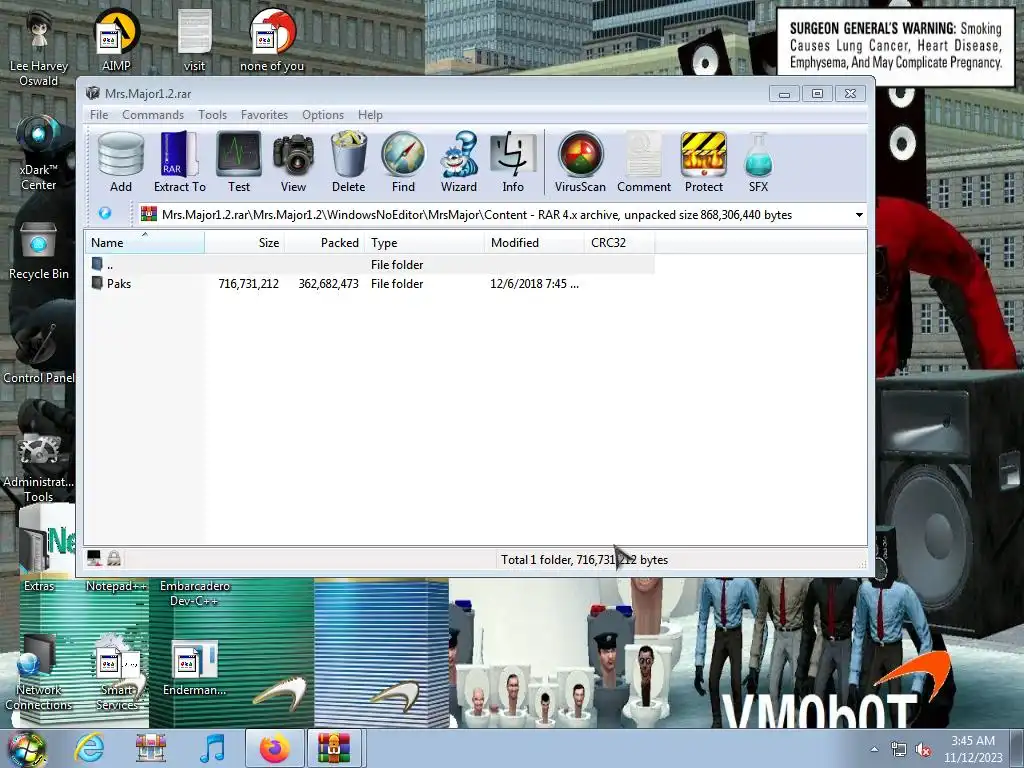1024x768 pixels.
Task: Run the Test archive tool
Action: pyautogui.click(x=239, y=162)
